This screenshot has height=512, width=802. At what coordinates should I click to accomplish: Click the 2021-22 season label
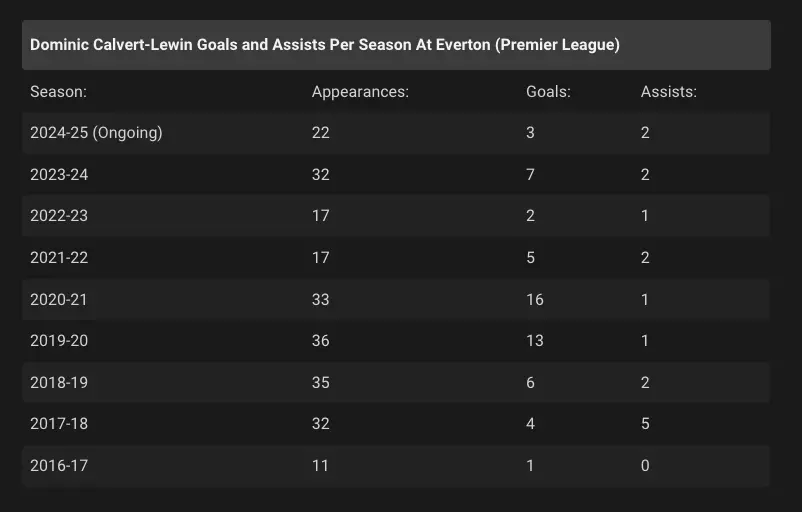point(59,258)
